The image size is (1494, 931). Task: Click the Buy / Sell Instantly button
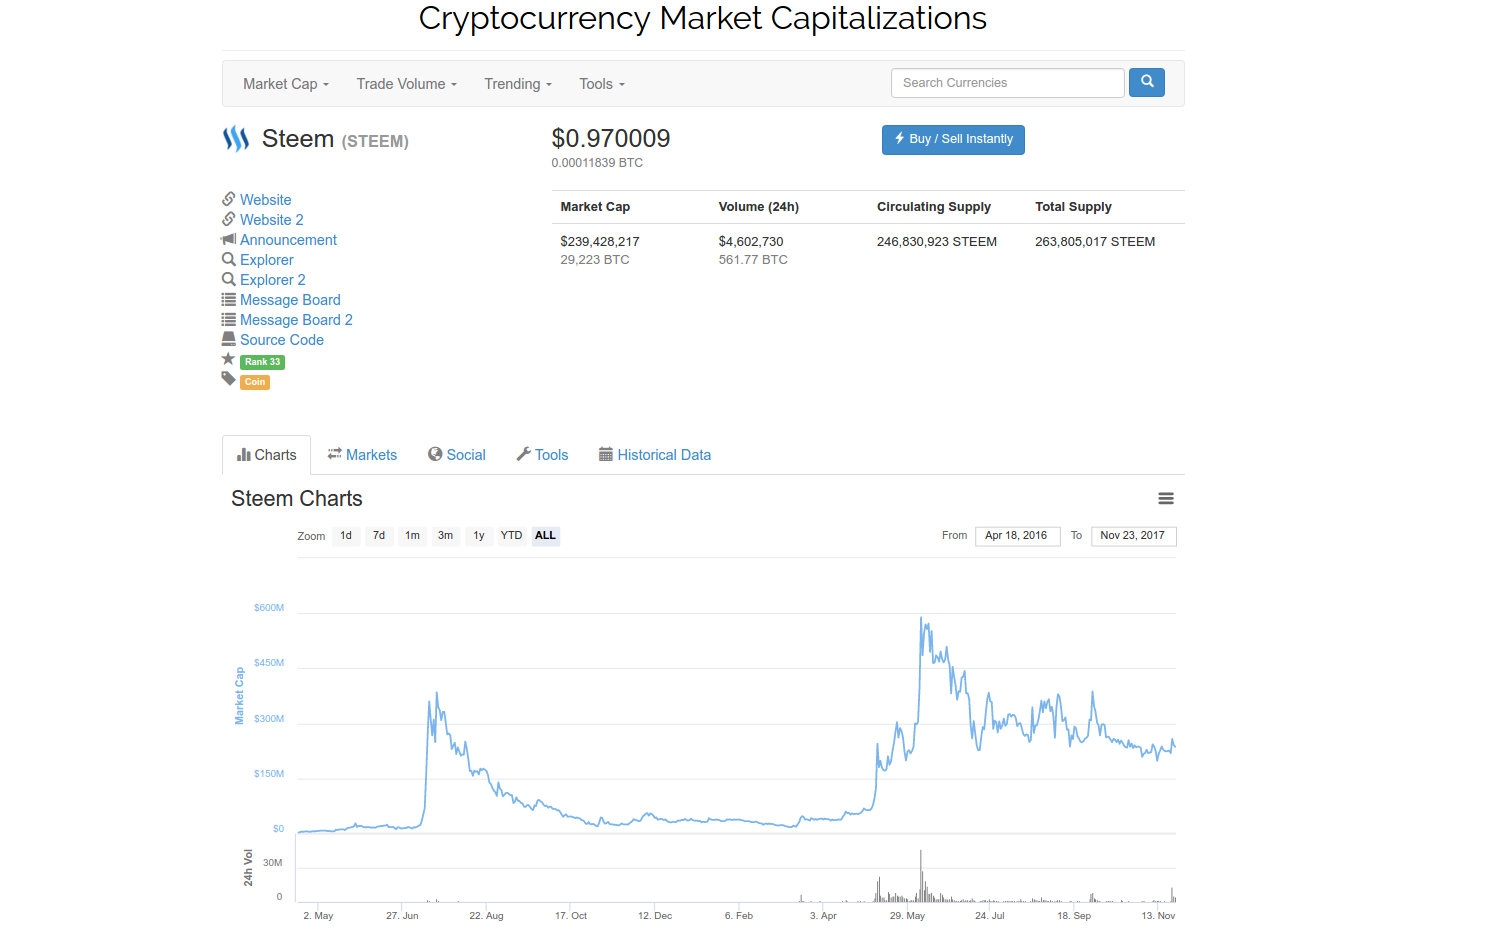click(x=953, y=139)
